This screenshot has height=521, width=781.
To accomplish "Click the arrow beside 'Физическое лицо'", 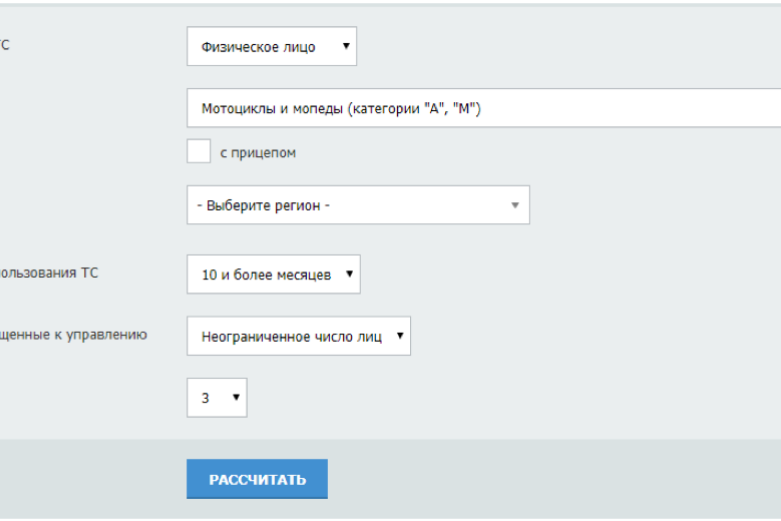I will click(346, 46).
